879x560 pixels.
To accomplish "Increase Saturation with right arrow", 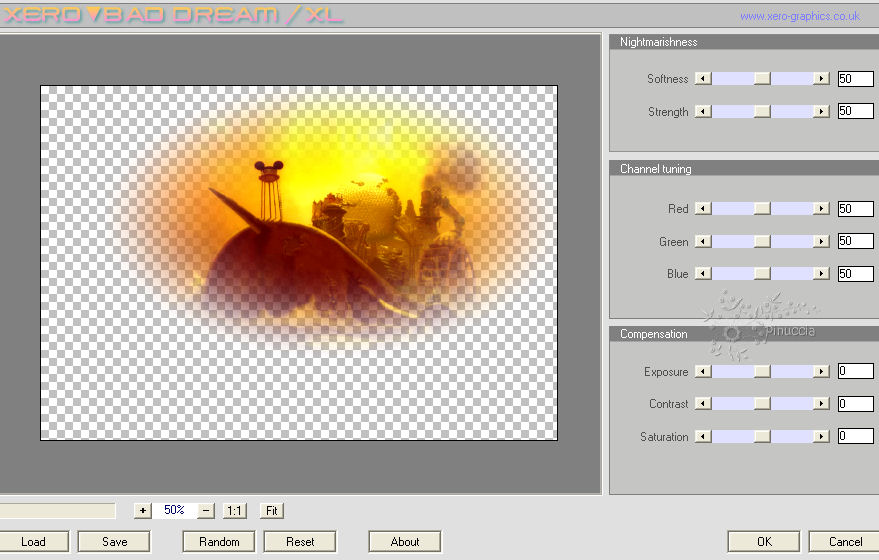I will tap(821, 436).
